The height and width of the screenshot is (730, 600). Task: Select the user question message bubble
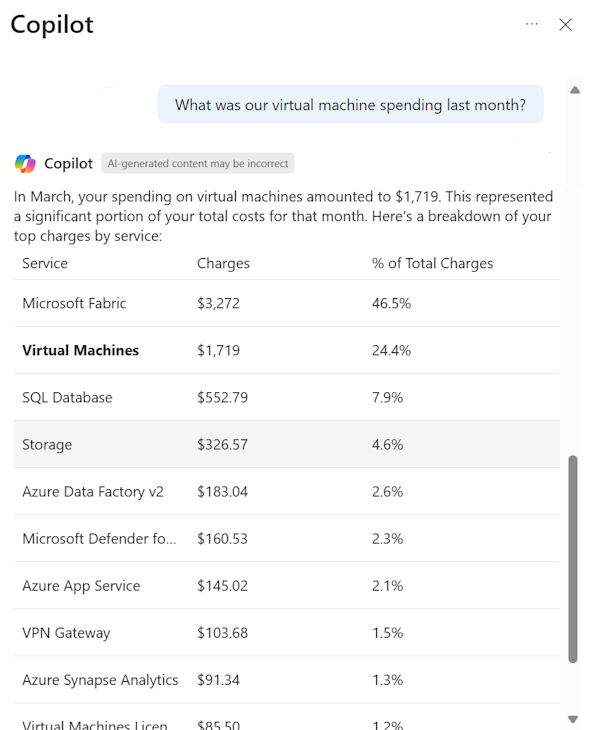pyautogui.click(x=350, y=104)
